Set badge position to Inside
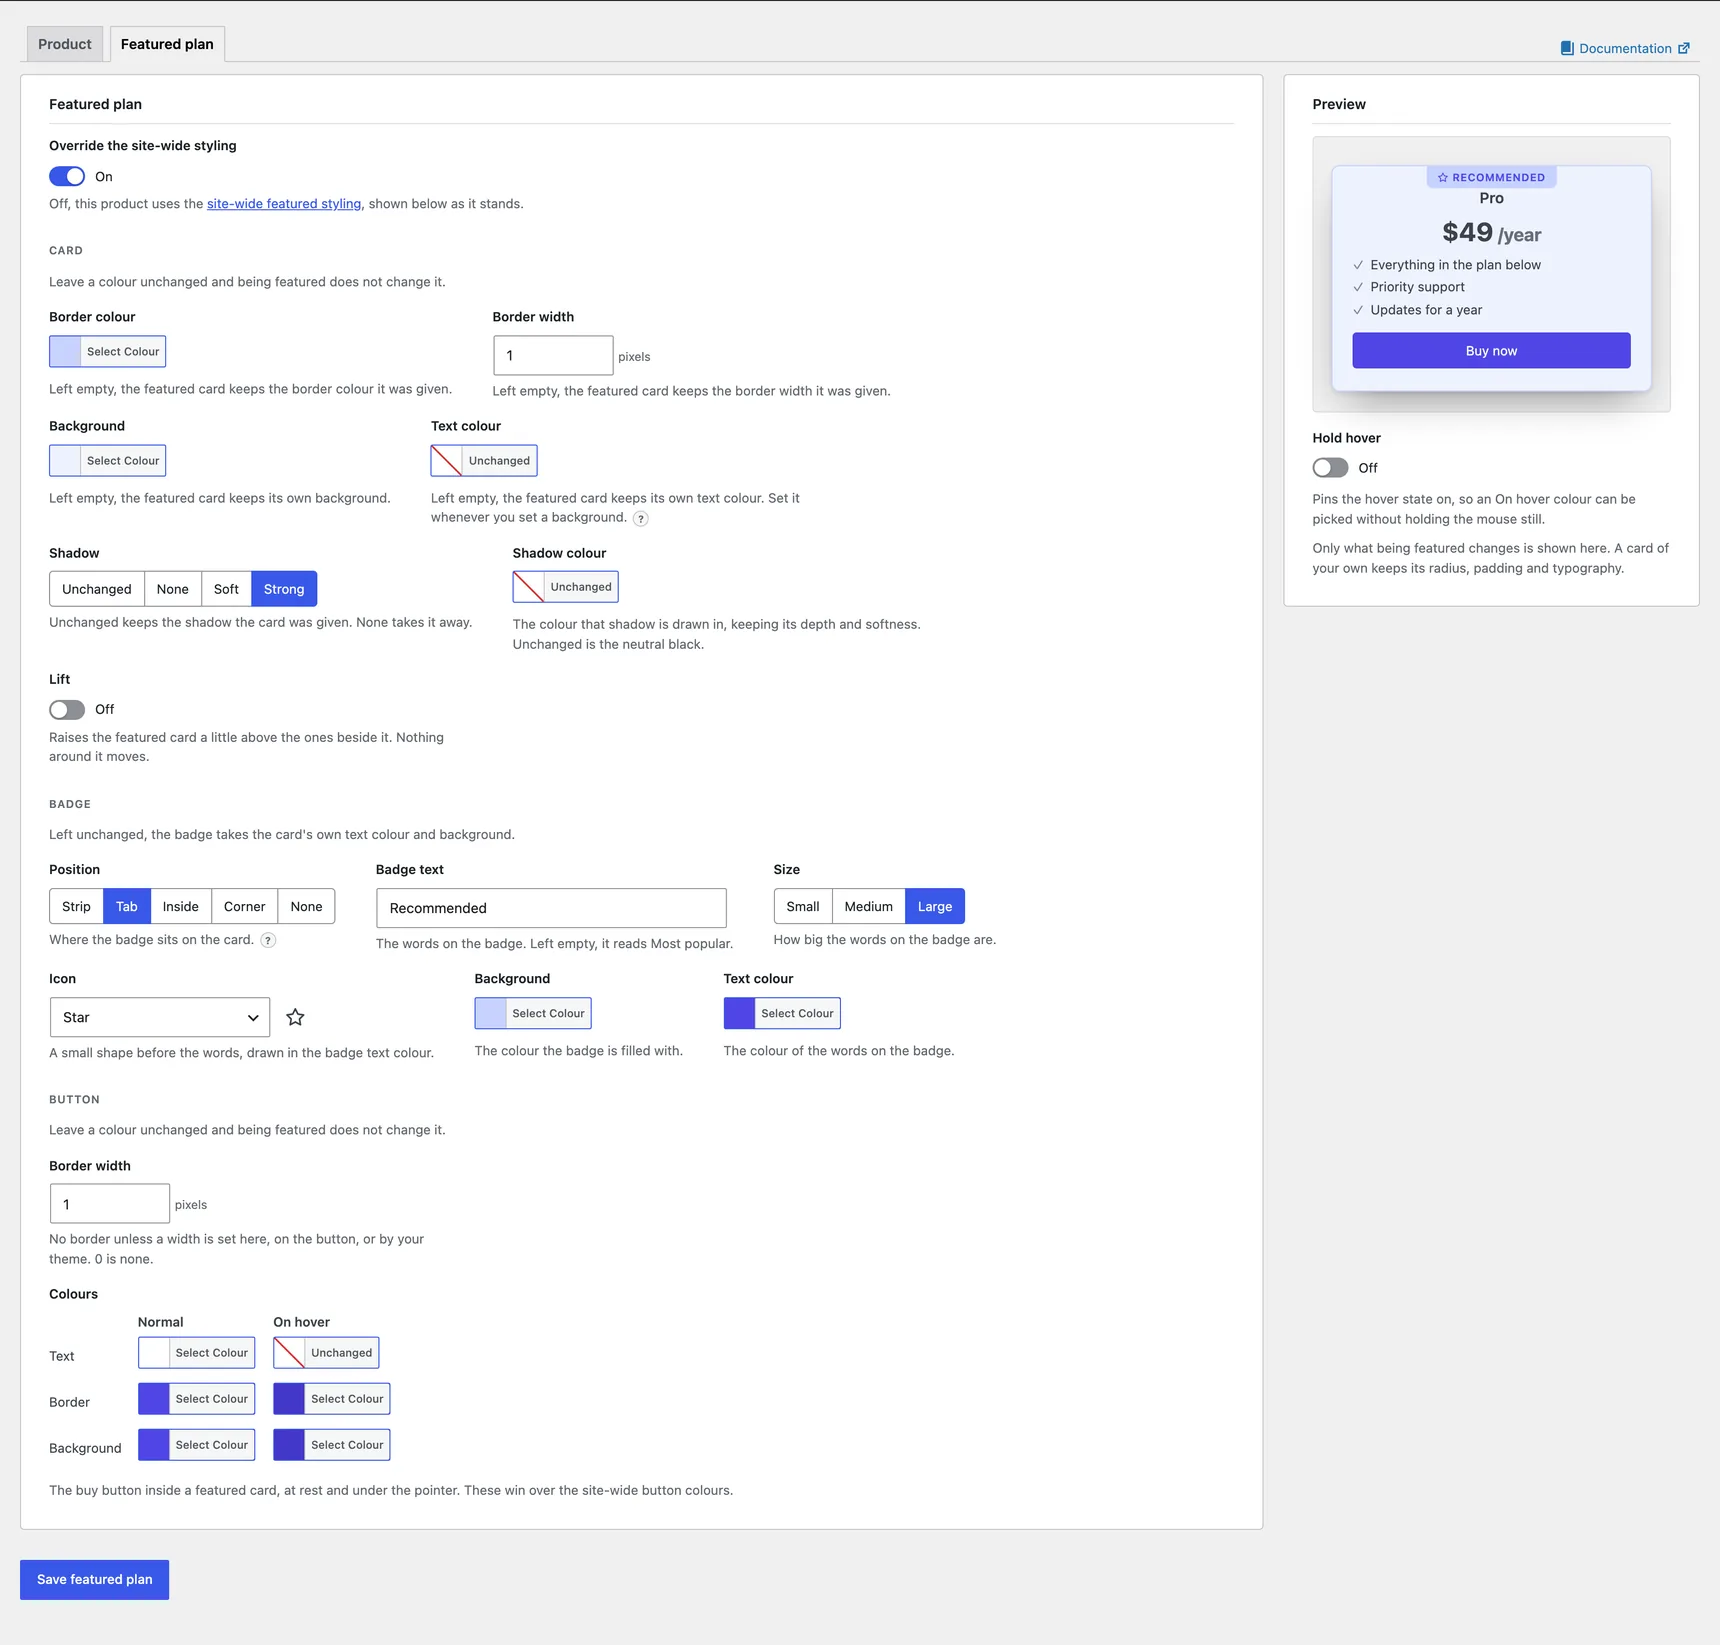1720x1645 pixels. (x=181, y=906)
